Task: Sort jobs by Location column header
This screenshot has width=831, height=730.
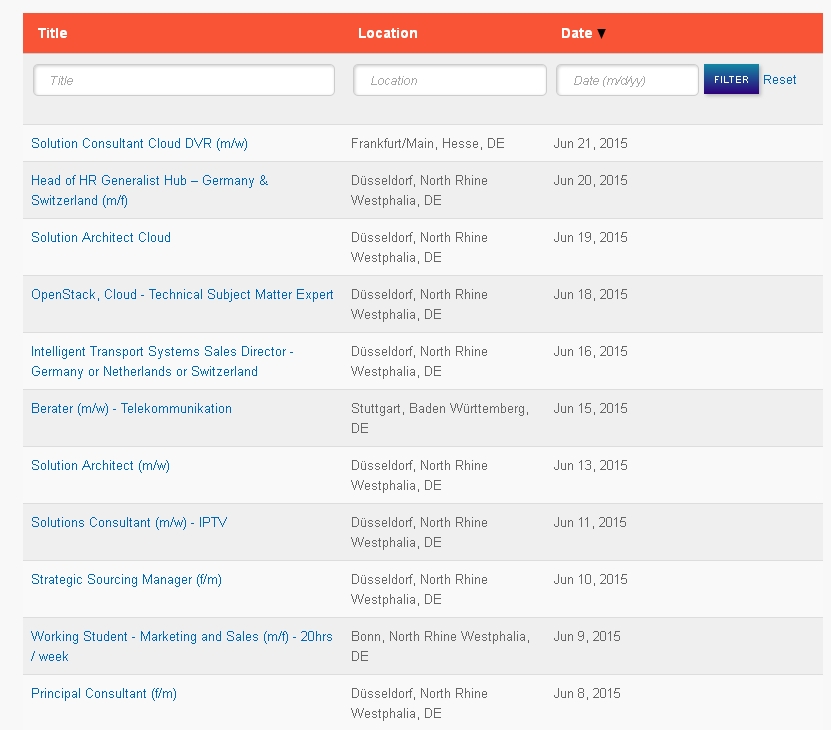Action: click(387, 33)
